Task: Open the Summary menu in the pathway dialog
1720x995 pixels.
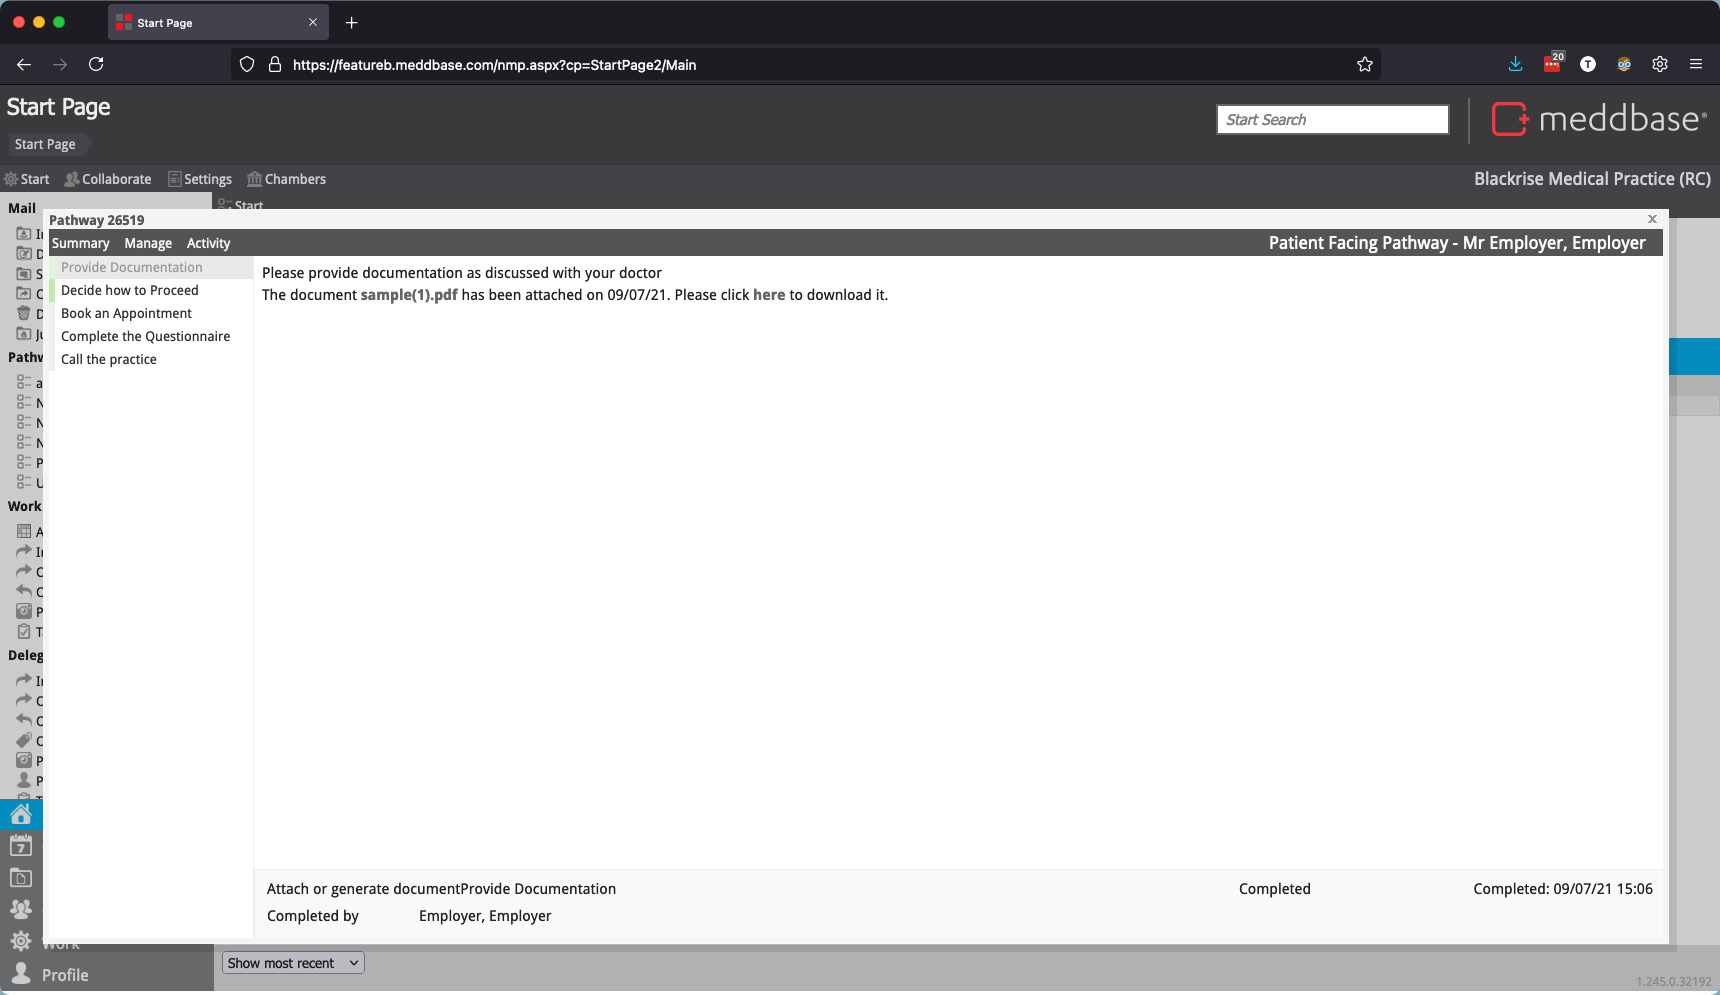Action: pos(80,243)
